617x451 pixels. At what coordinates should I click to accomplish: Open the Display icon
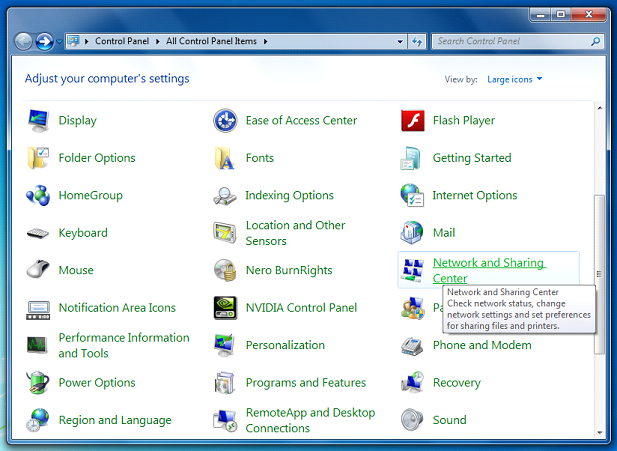point(38,120)
